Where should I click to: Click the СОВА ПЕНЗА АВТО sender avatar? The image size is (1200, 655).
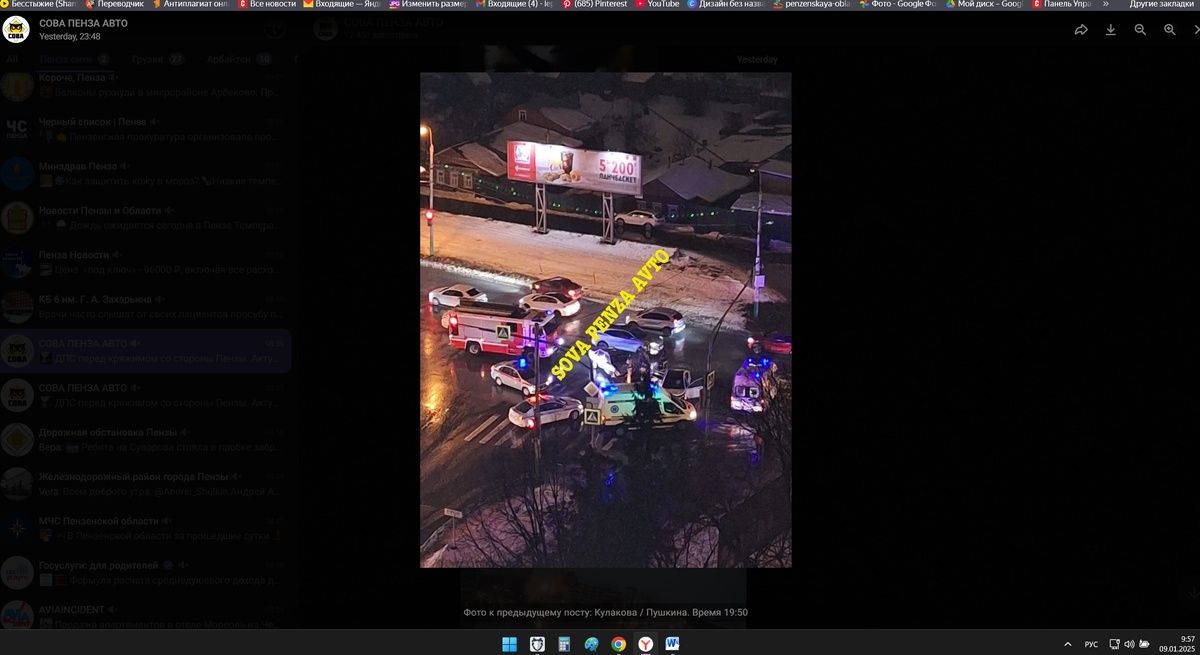pyautogui.click(x=15, y=29)
